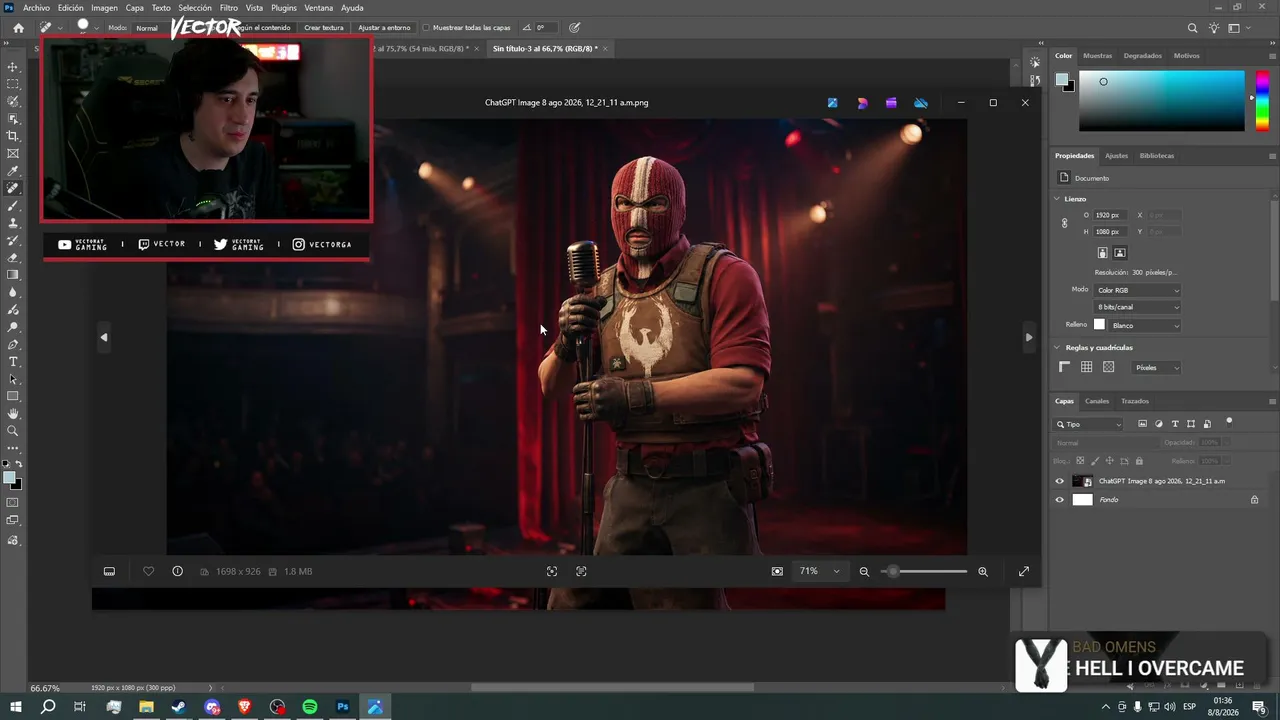This screenshot has width=1280, height=720.
Task: Open the Archivo menu
Action: click(x=36, y=8)
